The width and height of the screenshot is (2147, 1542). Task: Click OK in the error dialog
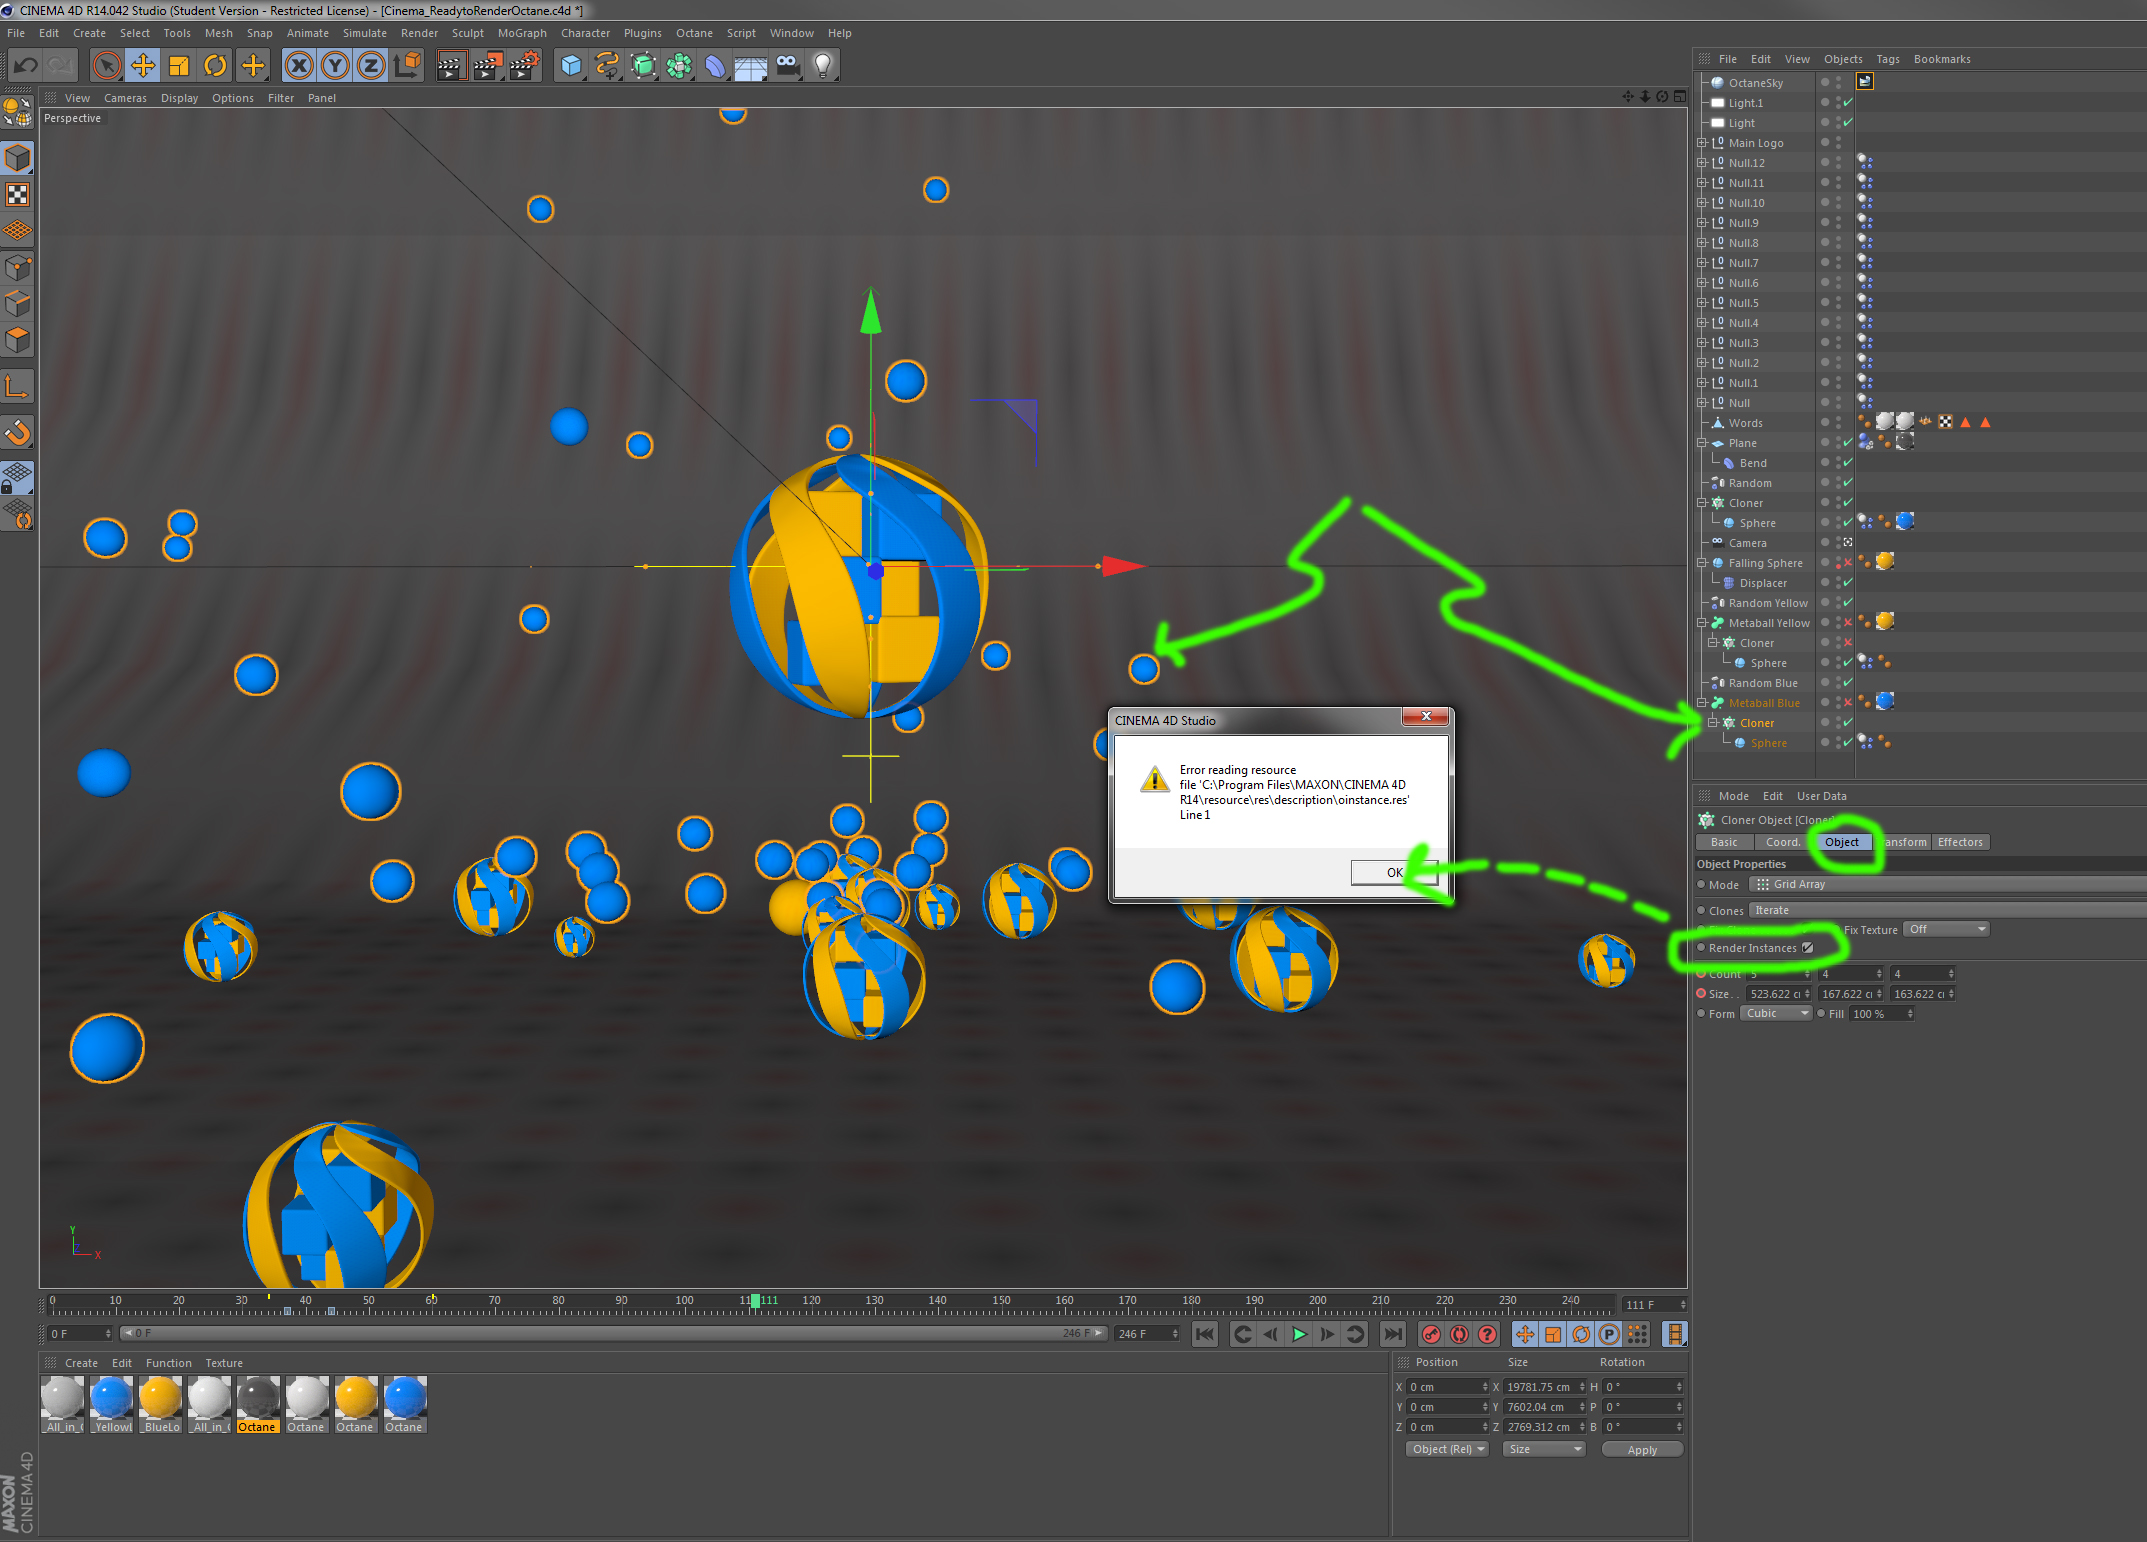point(1393,872)
